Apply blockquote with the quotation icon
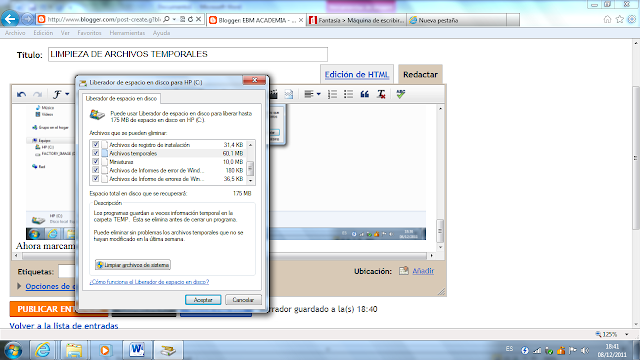The height and width of the screenshot is (360, 640). click(364, 94)
